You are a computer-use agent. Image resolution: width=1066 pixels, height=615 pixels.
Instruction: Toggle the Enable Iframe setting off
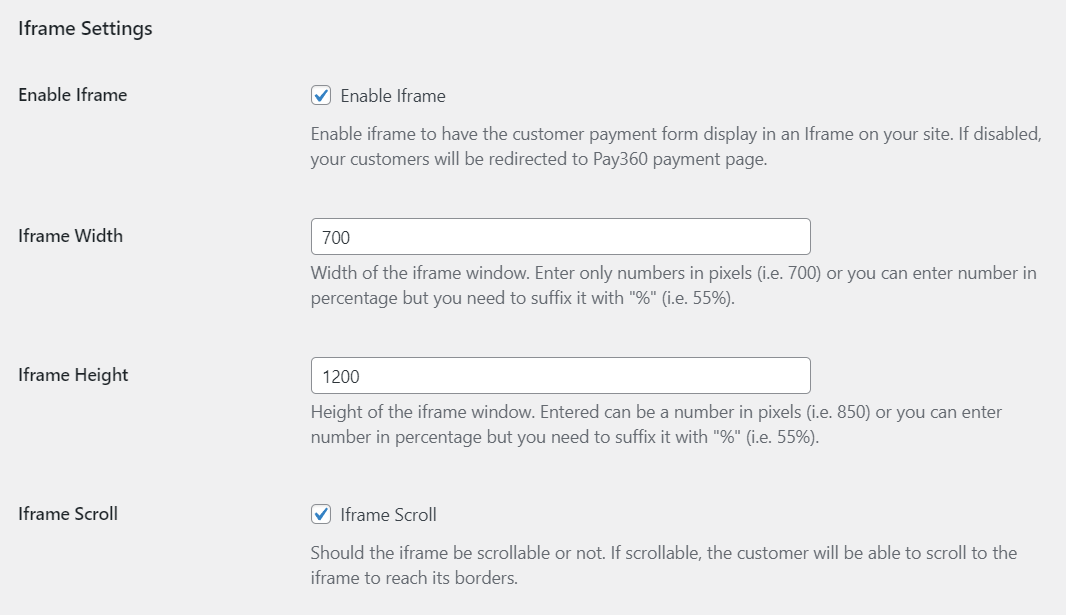[323, 95]
